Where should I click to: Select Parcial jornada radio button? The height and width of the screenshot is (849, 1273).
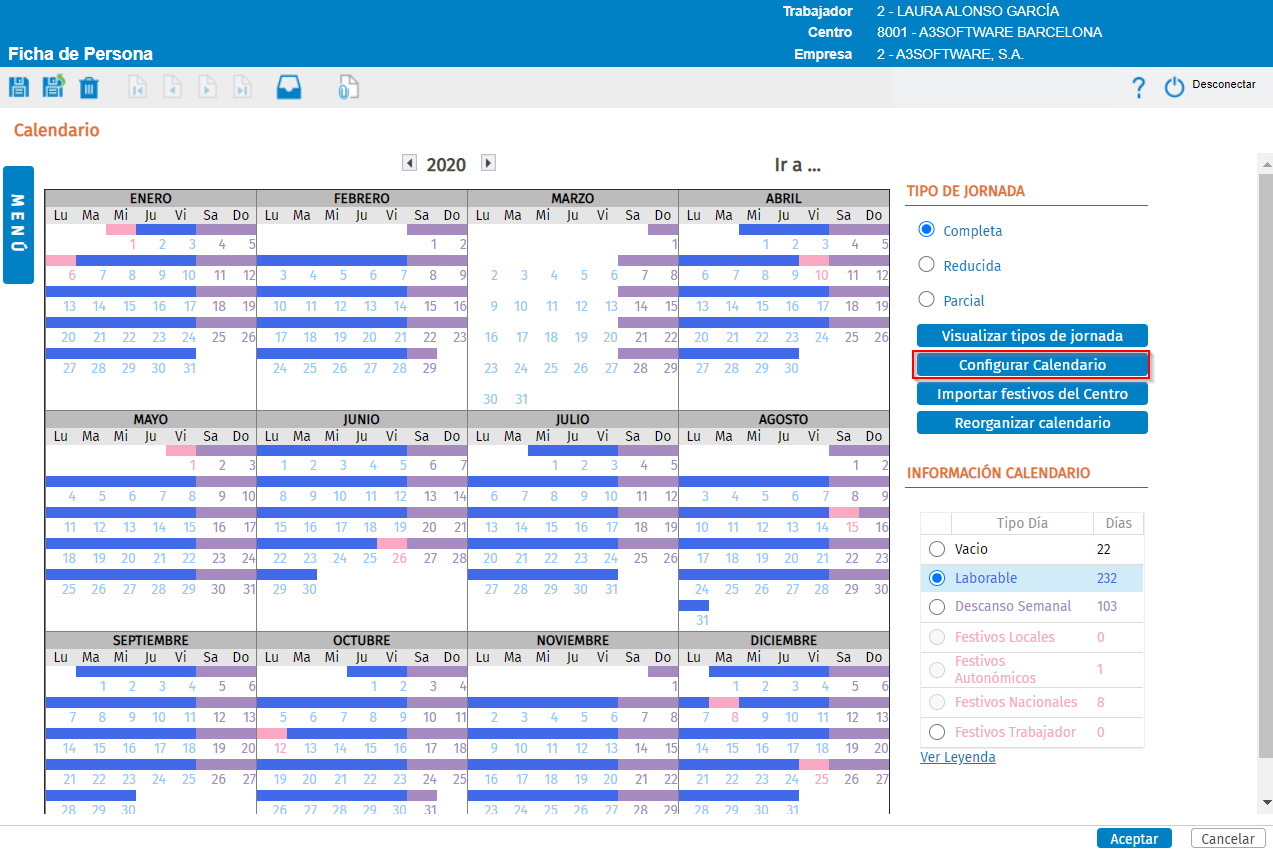coord(926,299)
